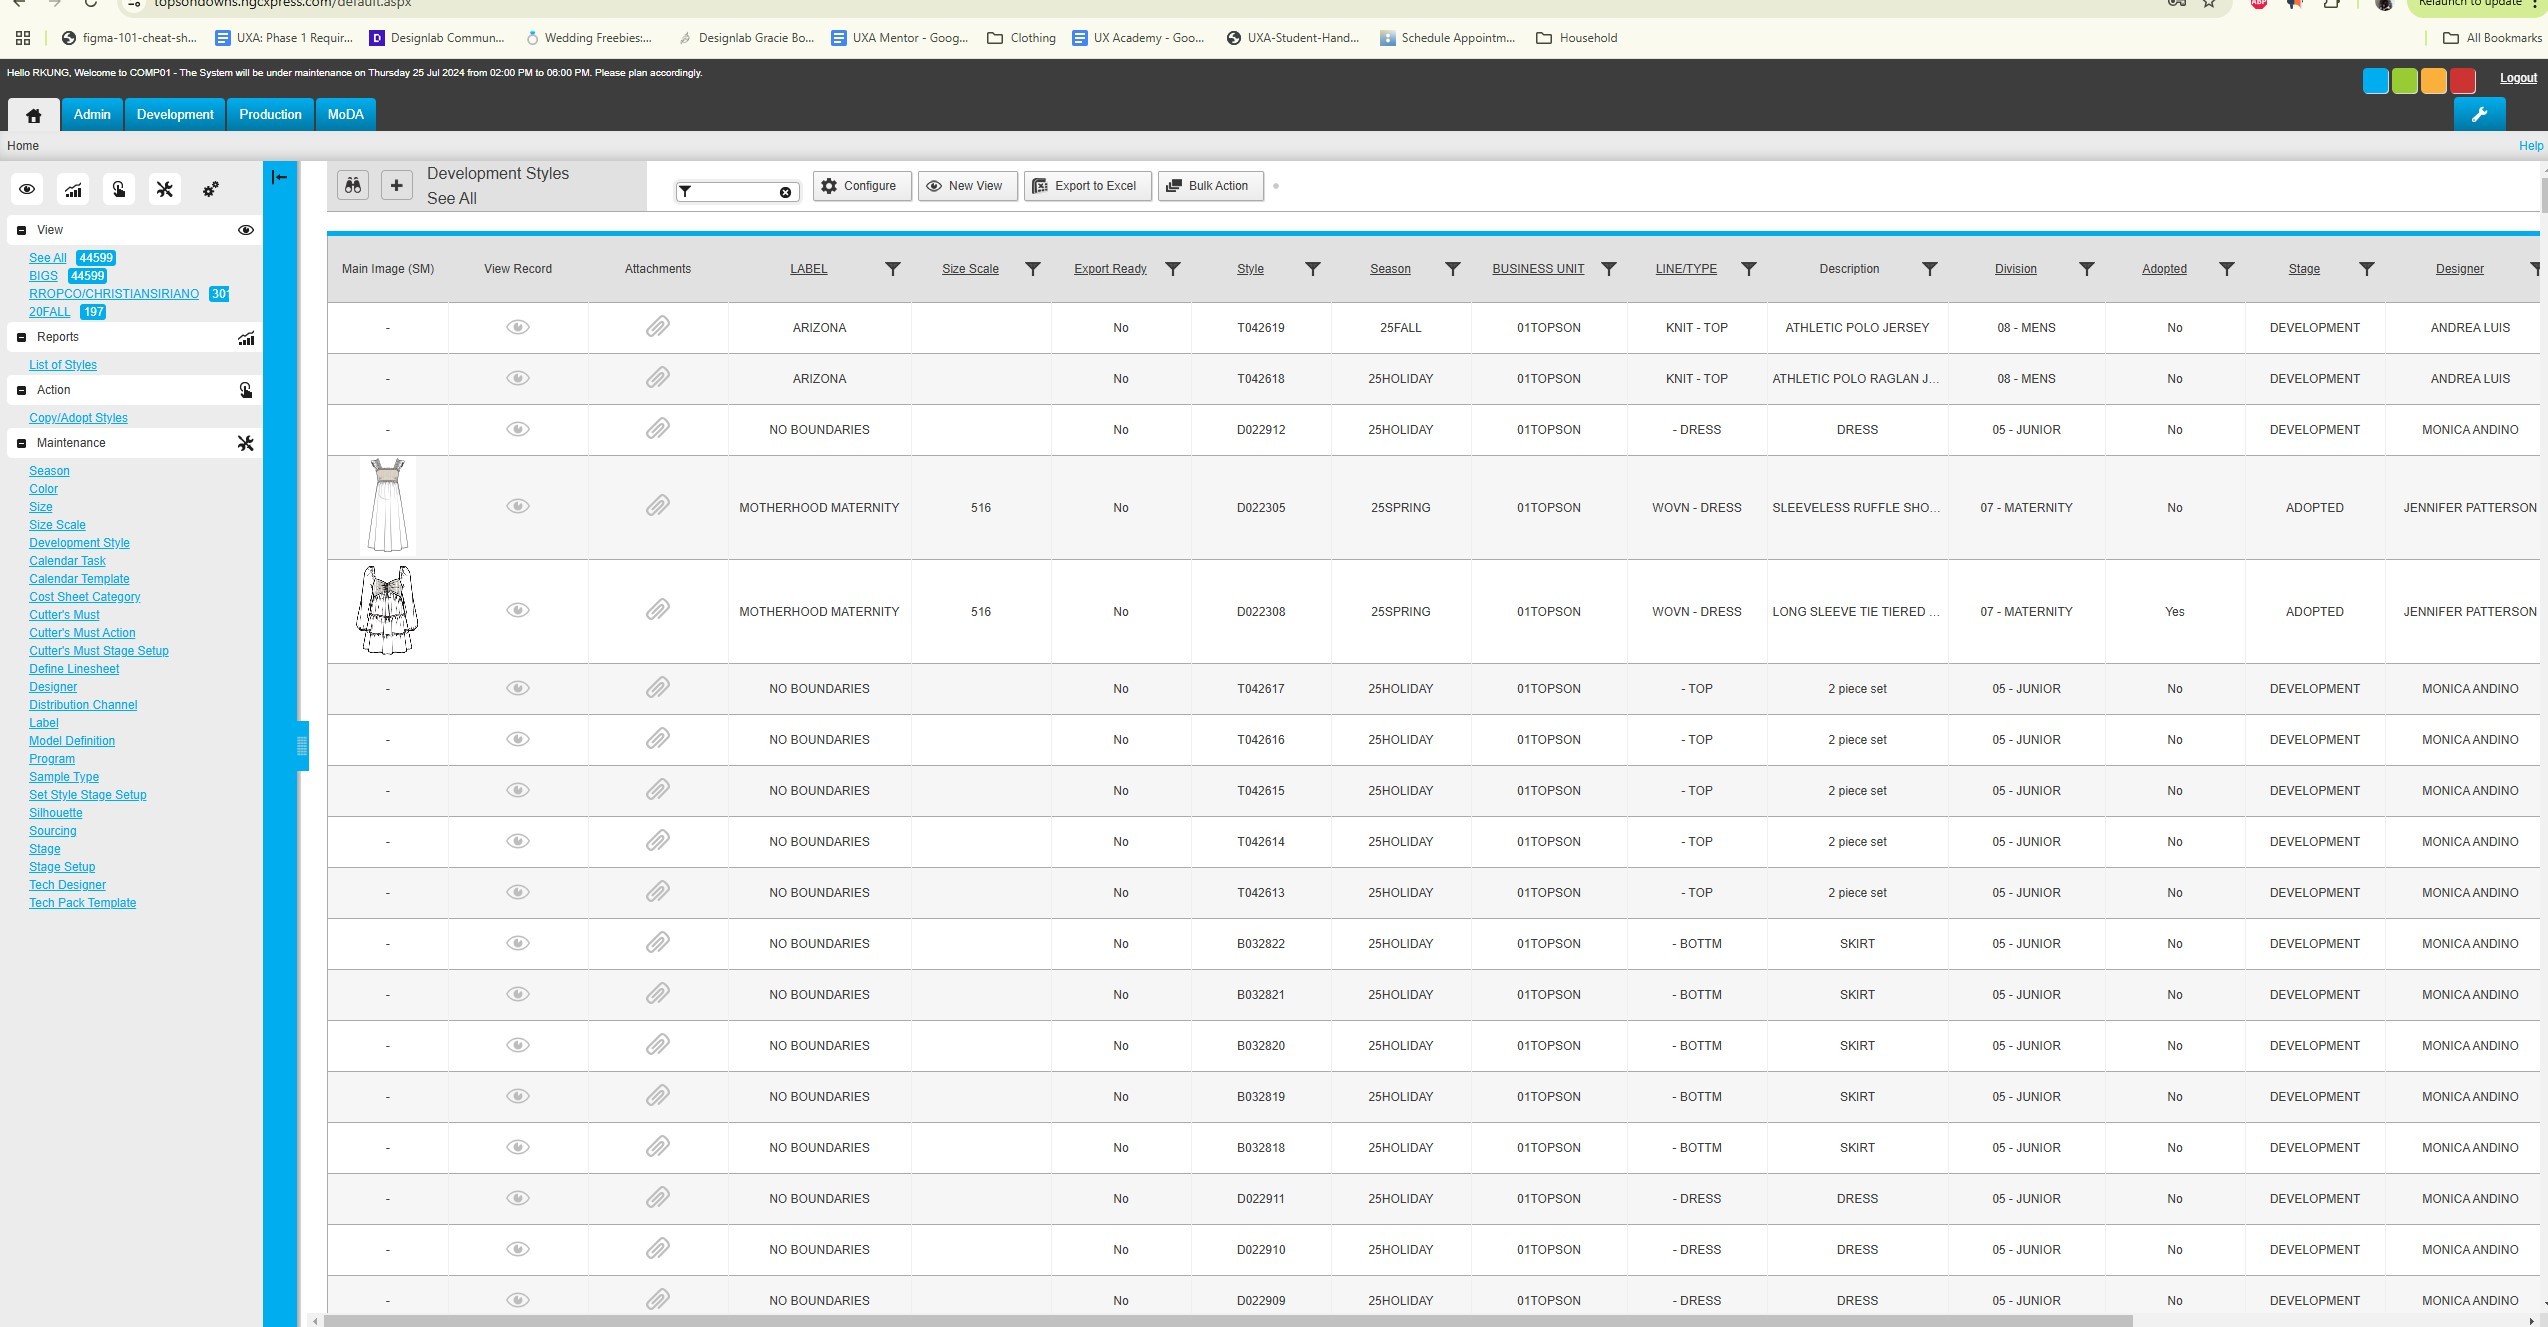Click the gears icon in sidebar toolbar
2548x1327 pixels.
point(211,190)
